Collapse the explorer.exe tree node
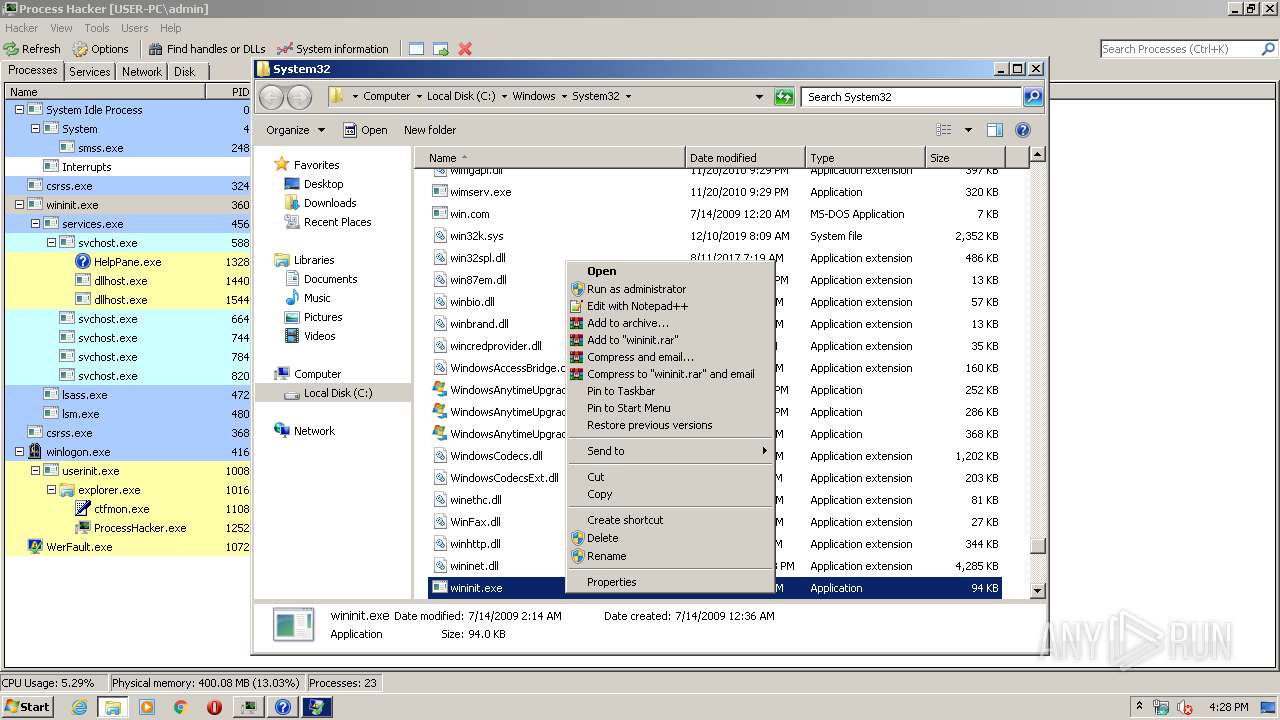Viewport: 1280px width, 720px height. (x=51, y=490)
